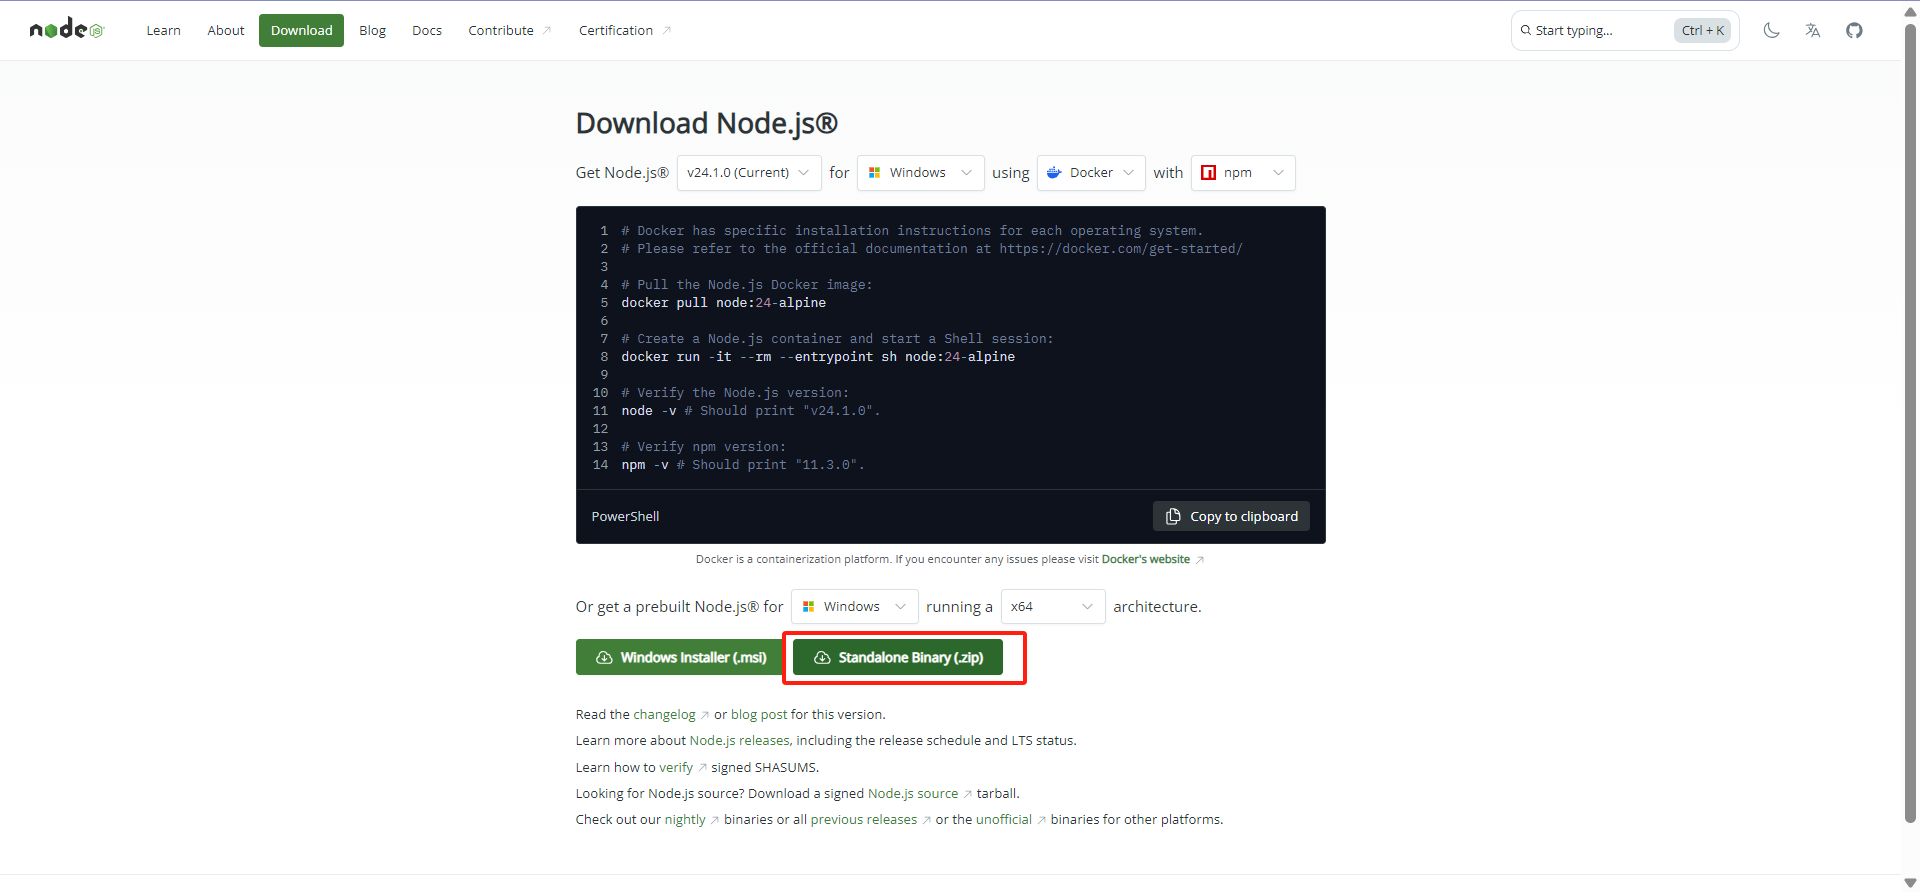Screen dimensions: 1920x892
Task: Click external arrow after changelog
Action: point(704,715)
